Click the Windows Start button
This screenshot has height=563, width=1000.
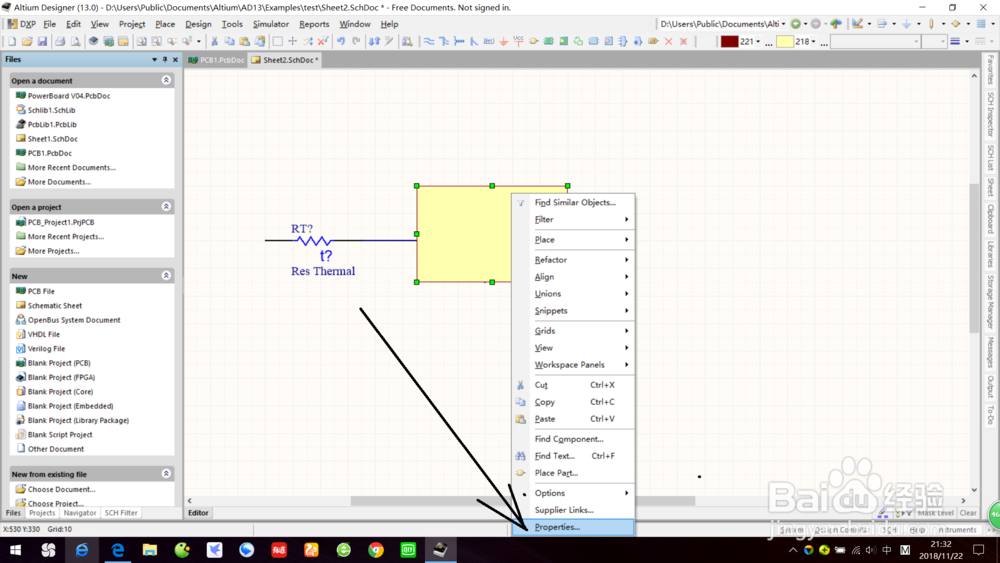tap(15, 550)
